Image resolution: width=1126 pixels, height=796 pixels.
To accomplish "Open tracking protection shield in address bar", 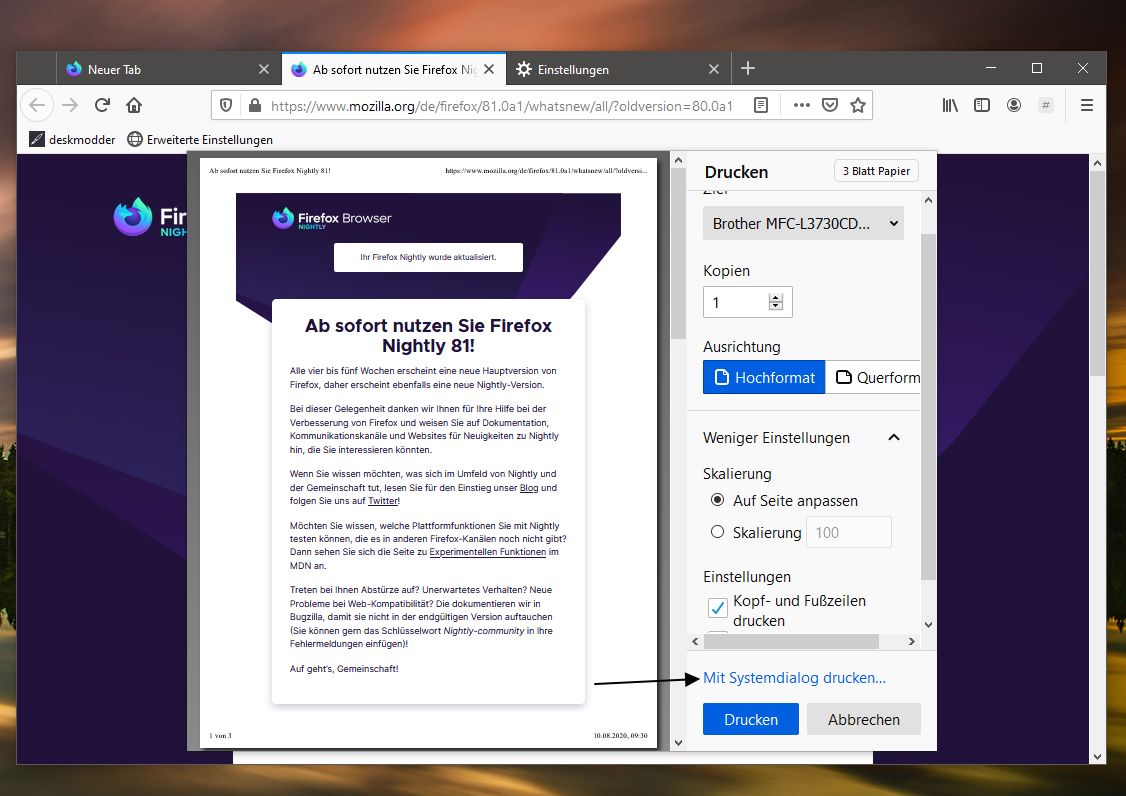I will click(x=225, y=106).
